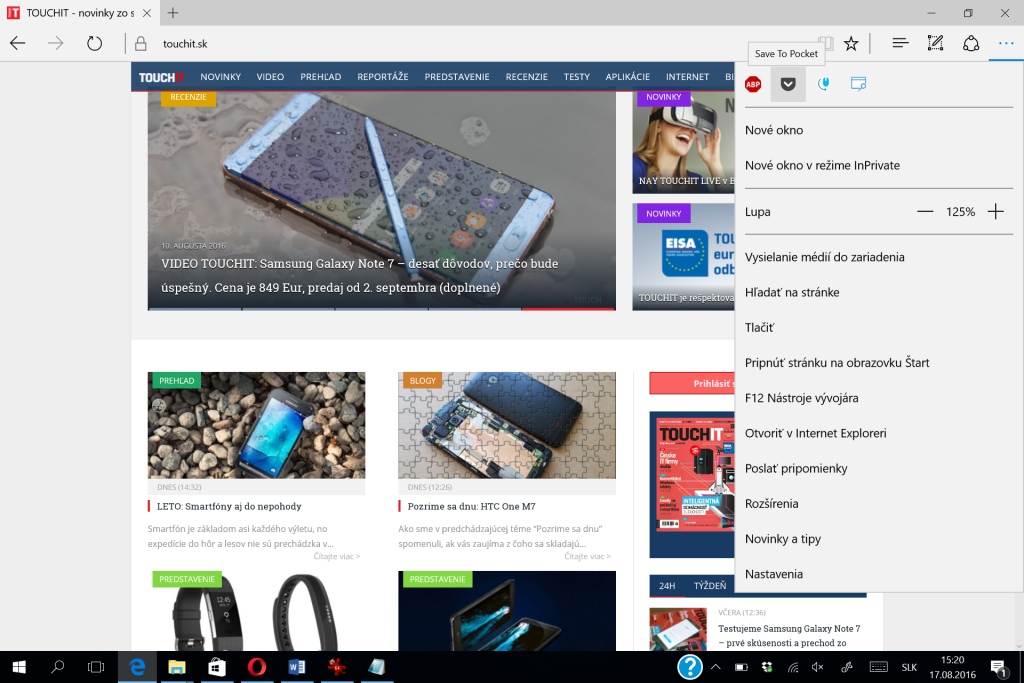Open the EISA NOVINKY tile
1024x683 pixels.
[683, 257]
